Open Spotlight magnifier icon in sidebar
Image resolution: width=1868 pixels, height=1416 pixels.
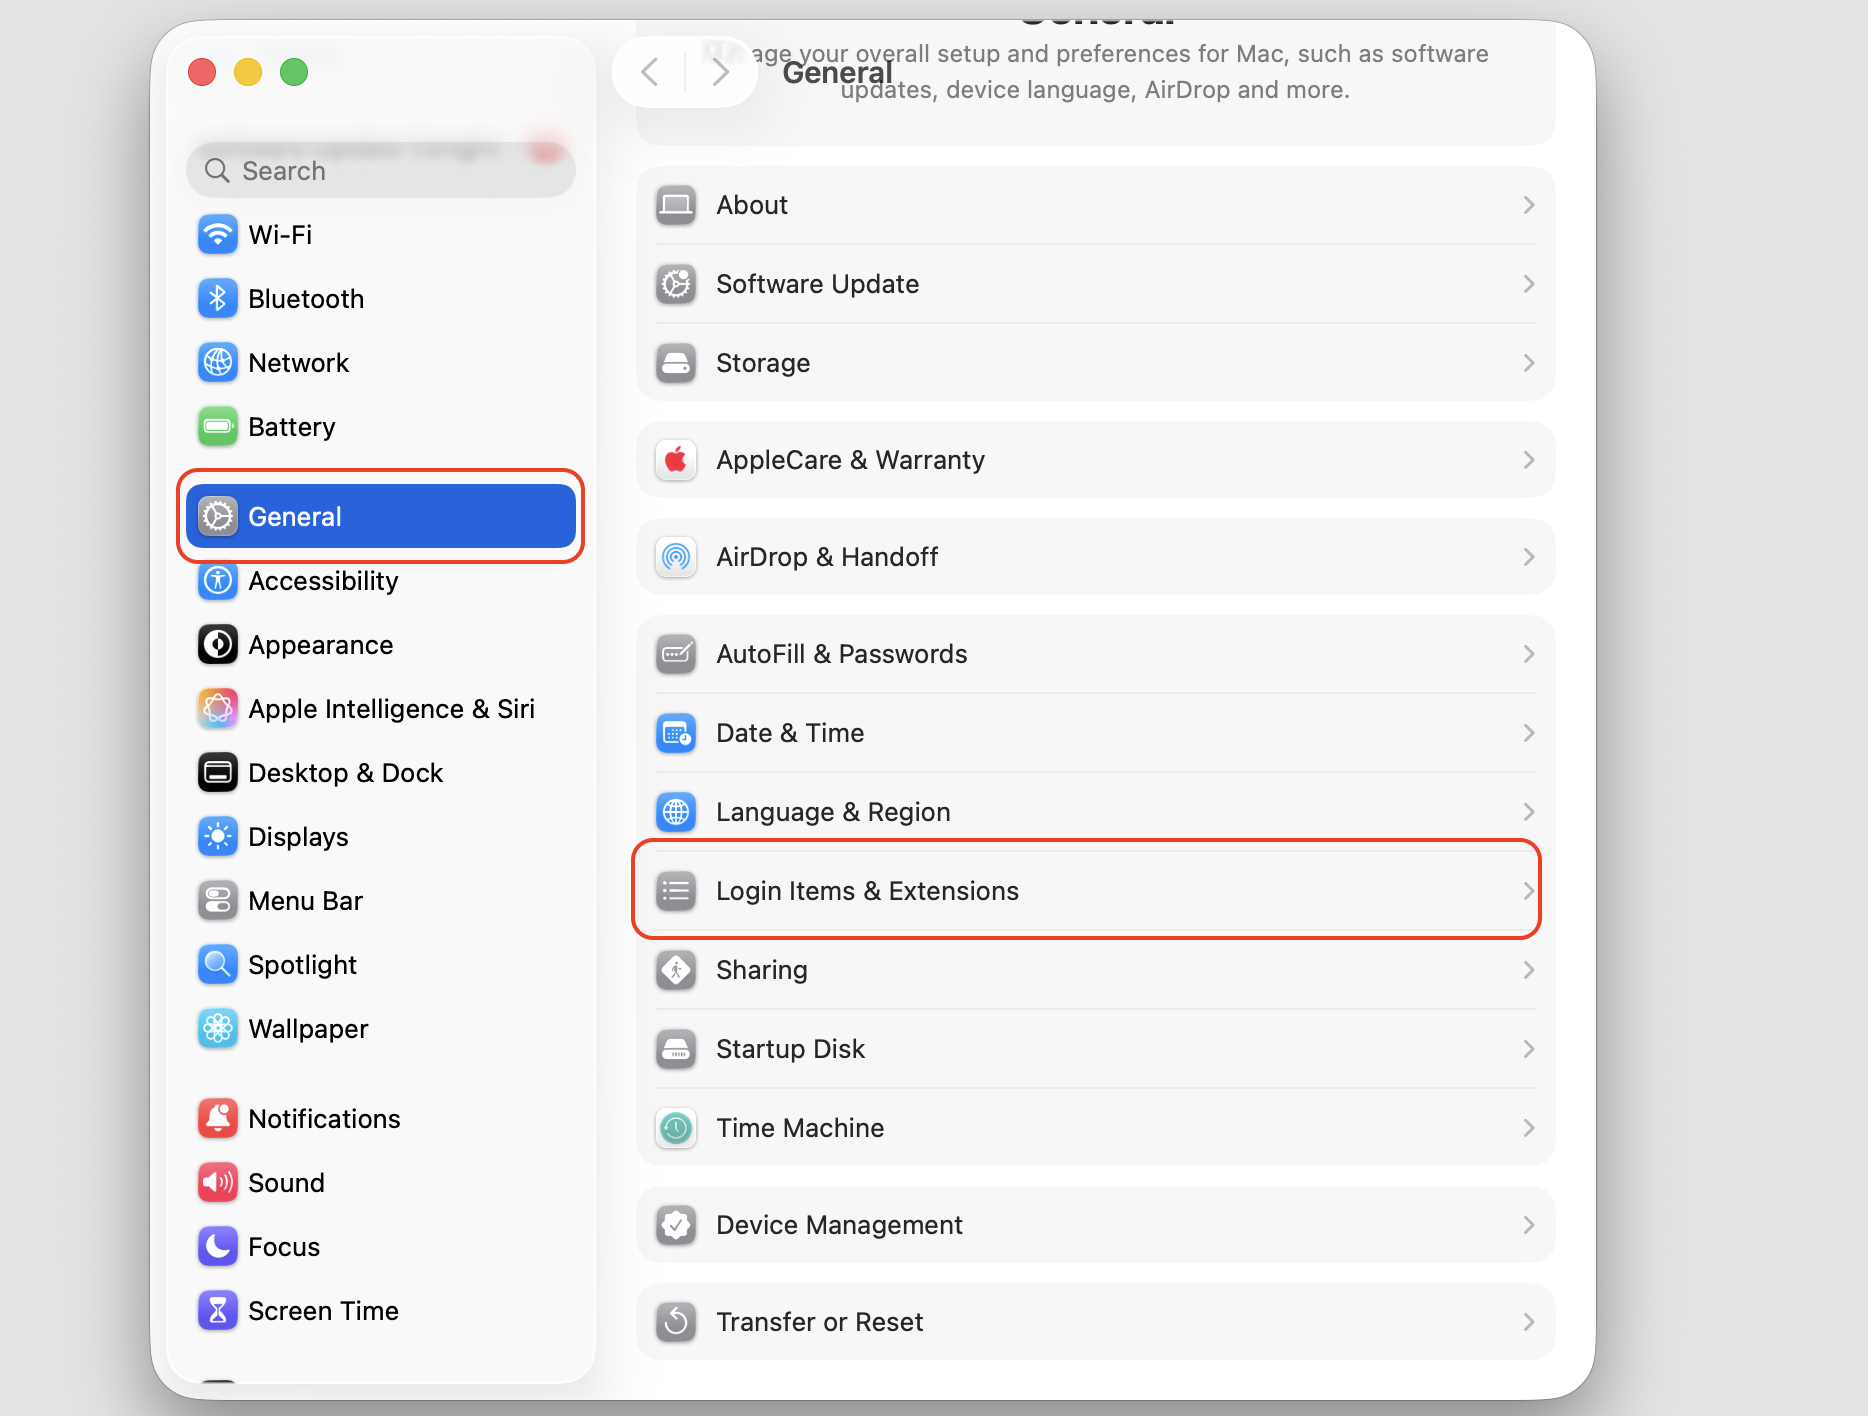click(x=218, y=965)
